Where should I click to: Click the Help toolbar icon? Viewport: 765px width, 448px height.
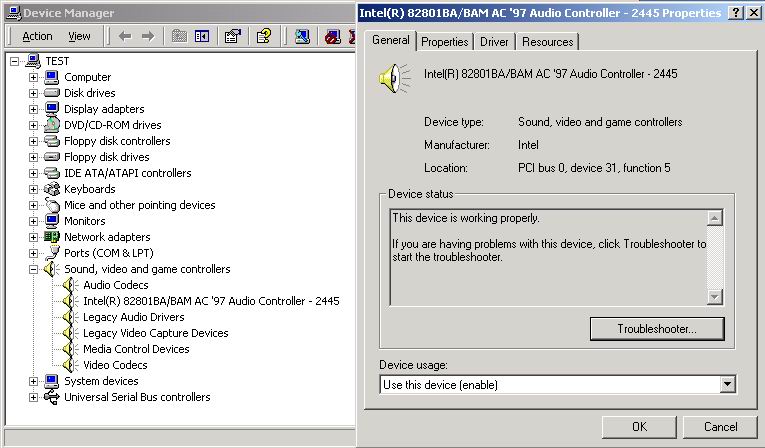pos(263,36)
